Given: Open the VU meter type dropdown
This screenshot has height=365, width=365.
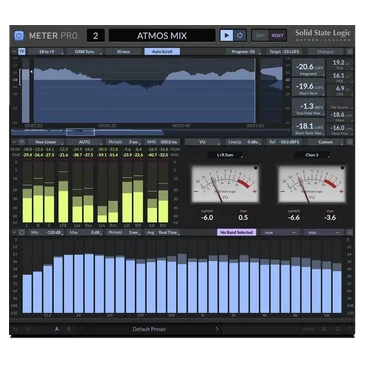Looking at the screenshot, I should [202, 142].
